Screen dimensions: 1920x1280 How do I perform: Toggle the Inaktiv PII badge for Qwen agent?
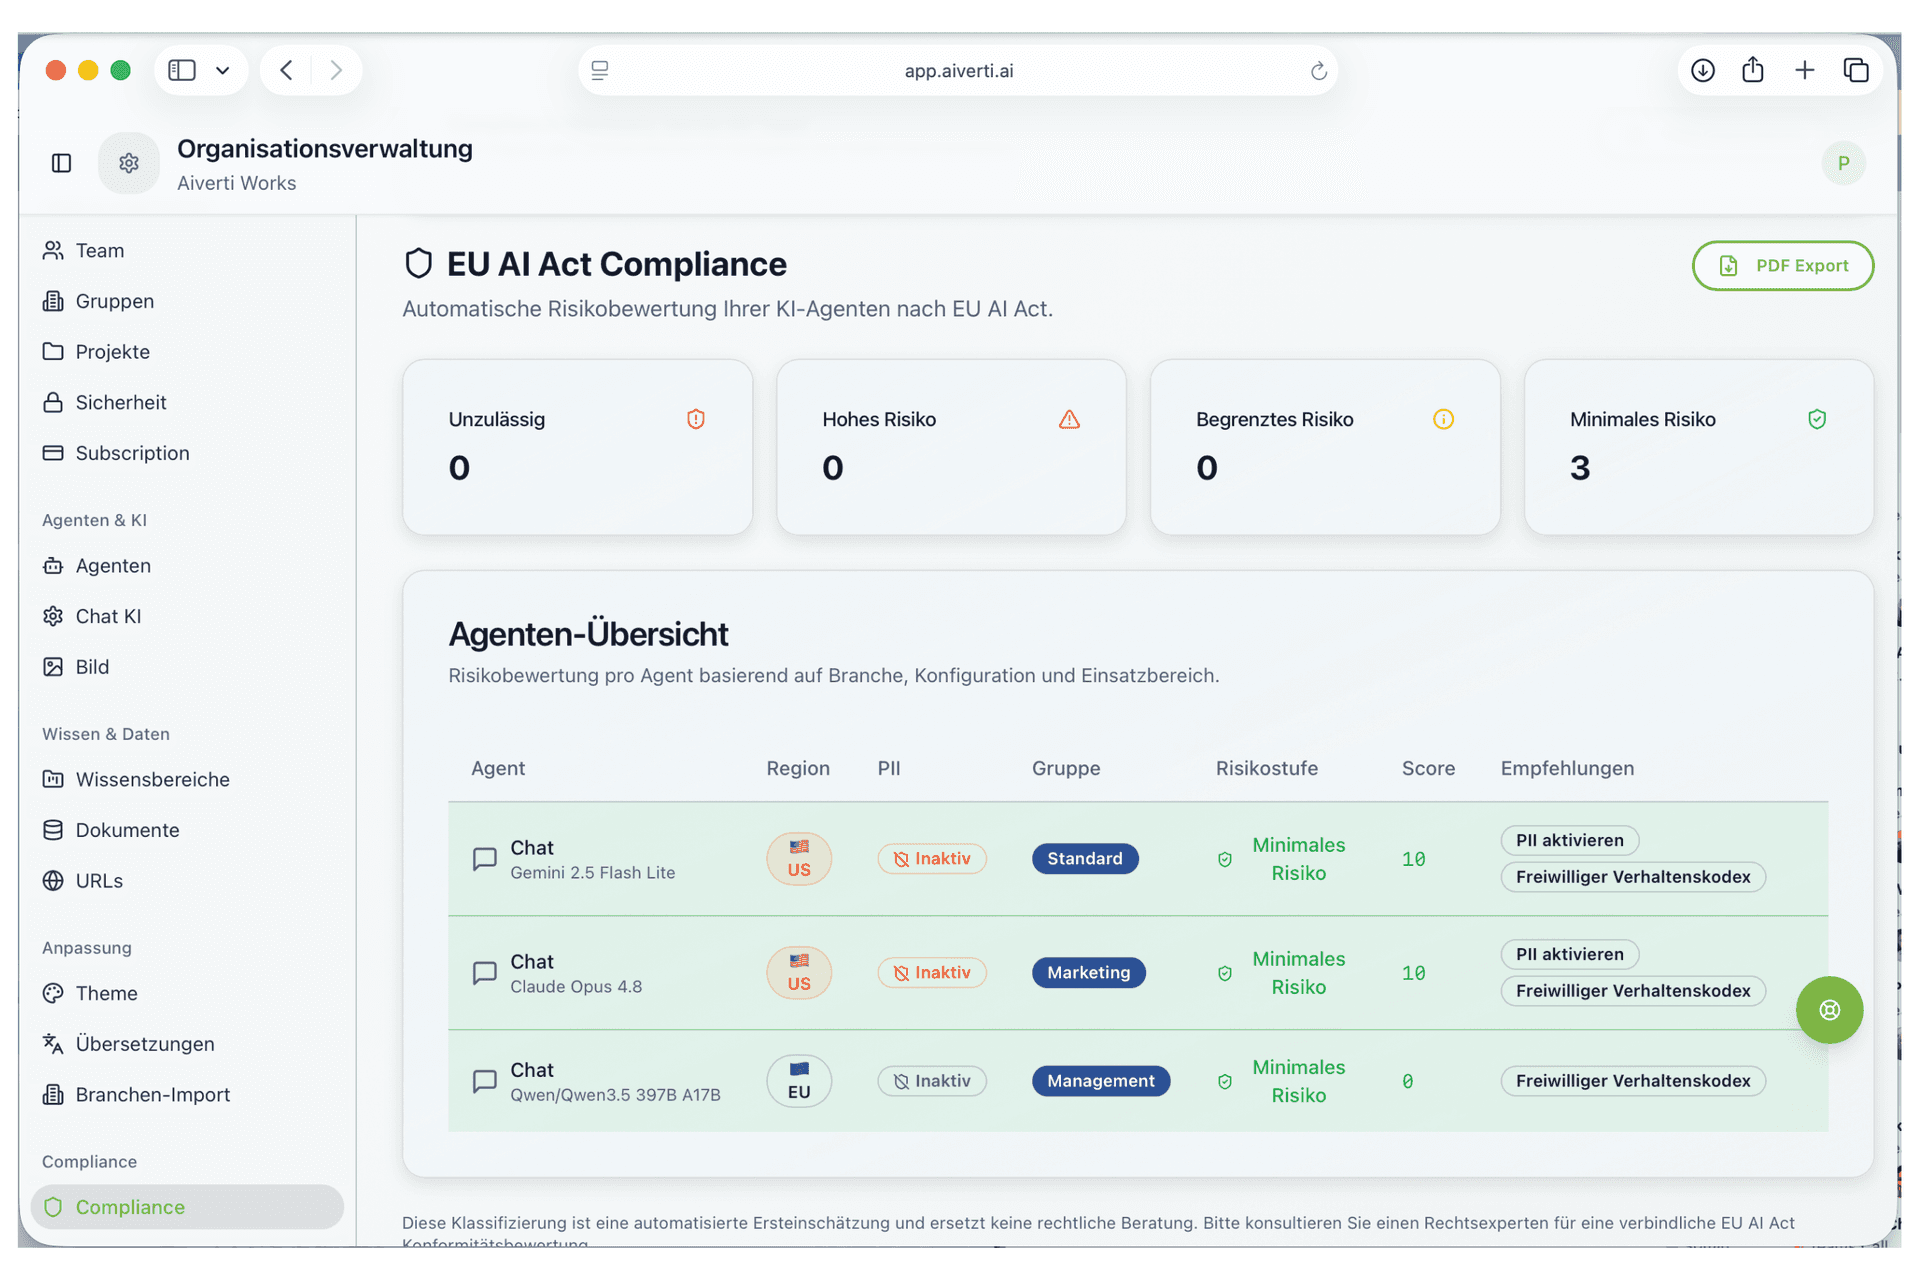pos(932,1081)
